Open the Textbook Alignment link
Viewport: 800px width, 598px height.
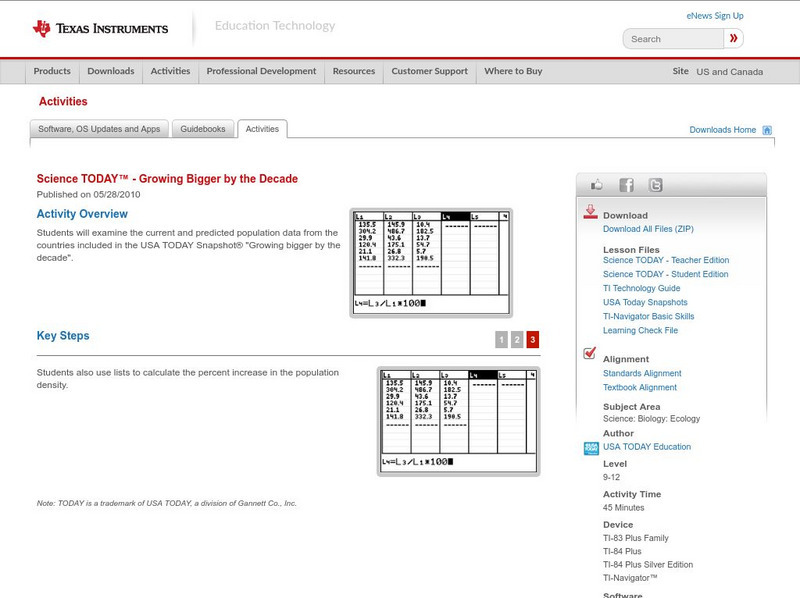tap(640, 388)
